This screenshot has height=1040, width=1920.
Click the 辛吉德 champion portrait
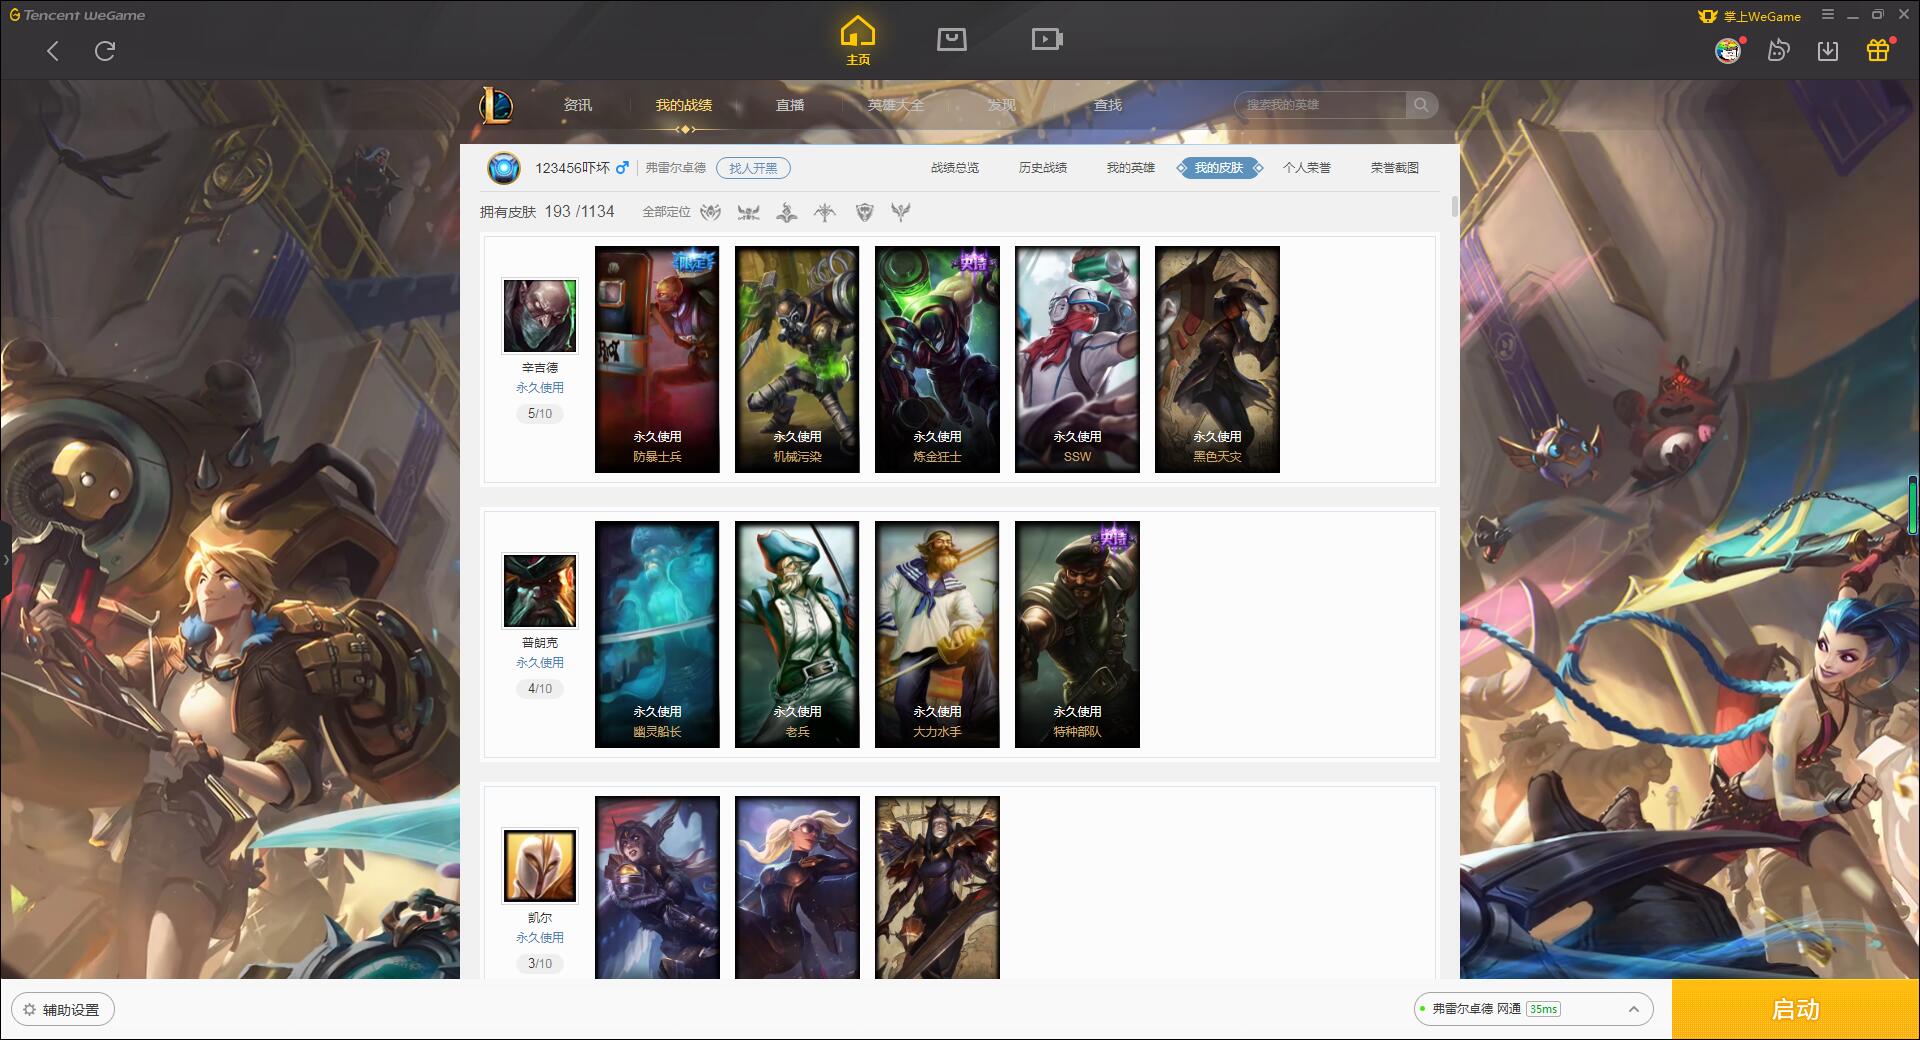pos(540,316)
